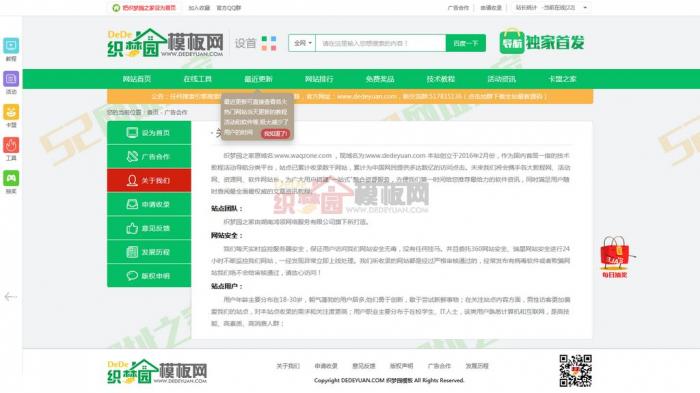Click footer link 广告合作
This screenshot has height=393, width=700.
(439, 366)
